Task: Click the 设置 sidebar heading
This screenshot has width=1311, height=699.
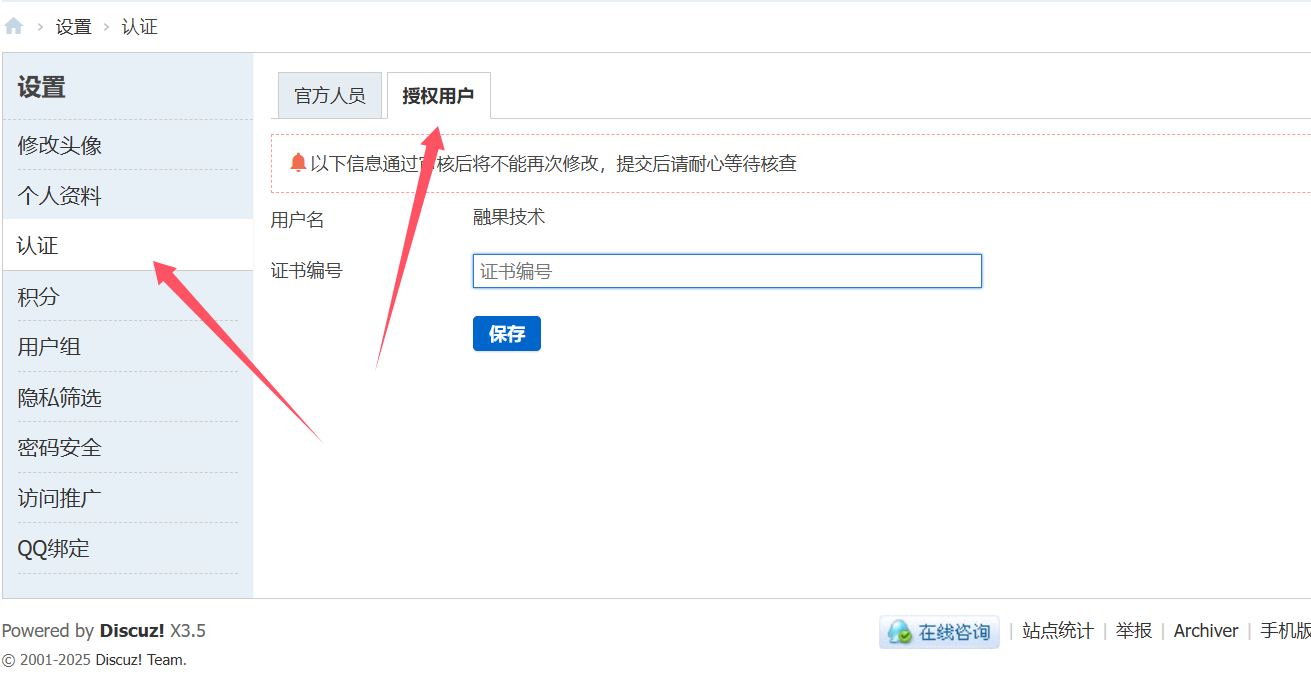Action: pos(41,87)
